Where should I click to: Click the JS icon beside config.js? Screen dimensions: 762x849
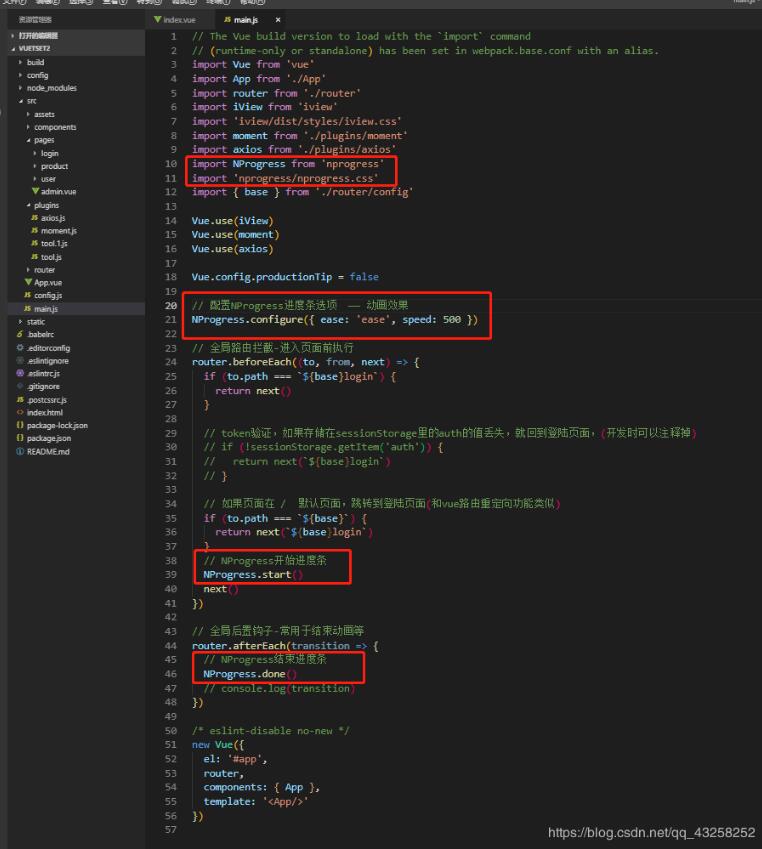28,295
